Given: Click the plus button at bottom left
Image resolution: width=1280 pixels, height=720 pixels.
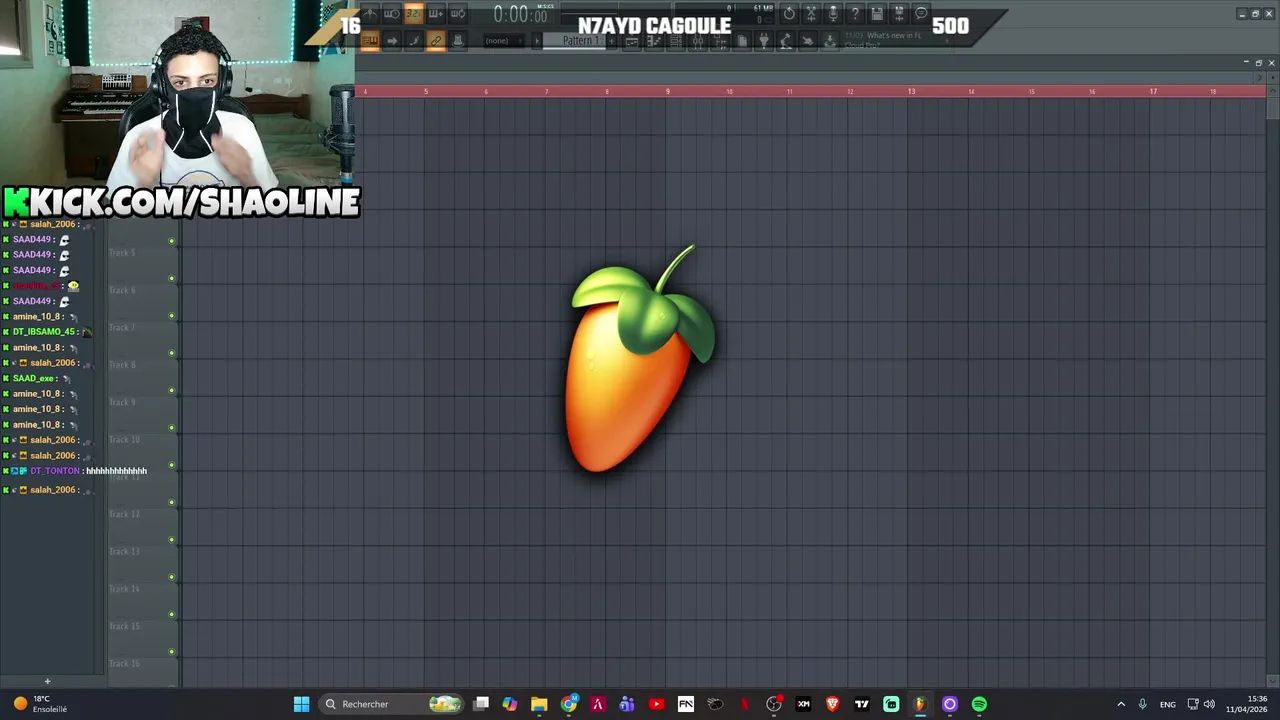Looking at the screenshot, I should pyautogui.click(x=47, y=682).
